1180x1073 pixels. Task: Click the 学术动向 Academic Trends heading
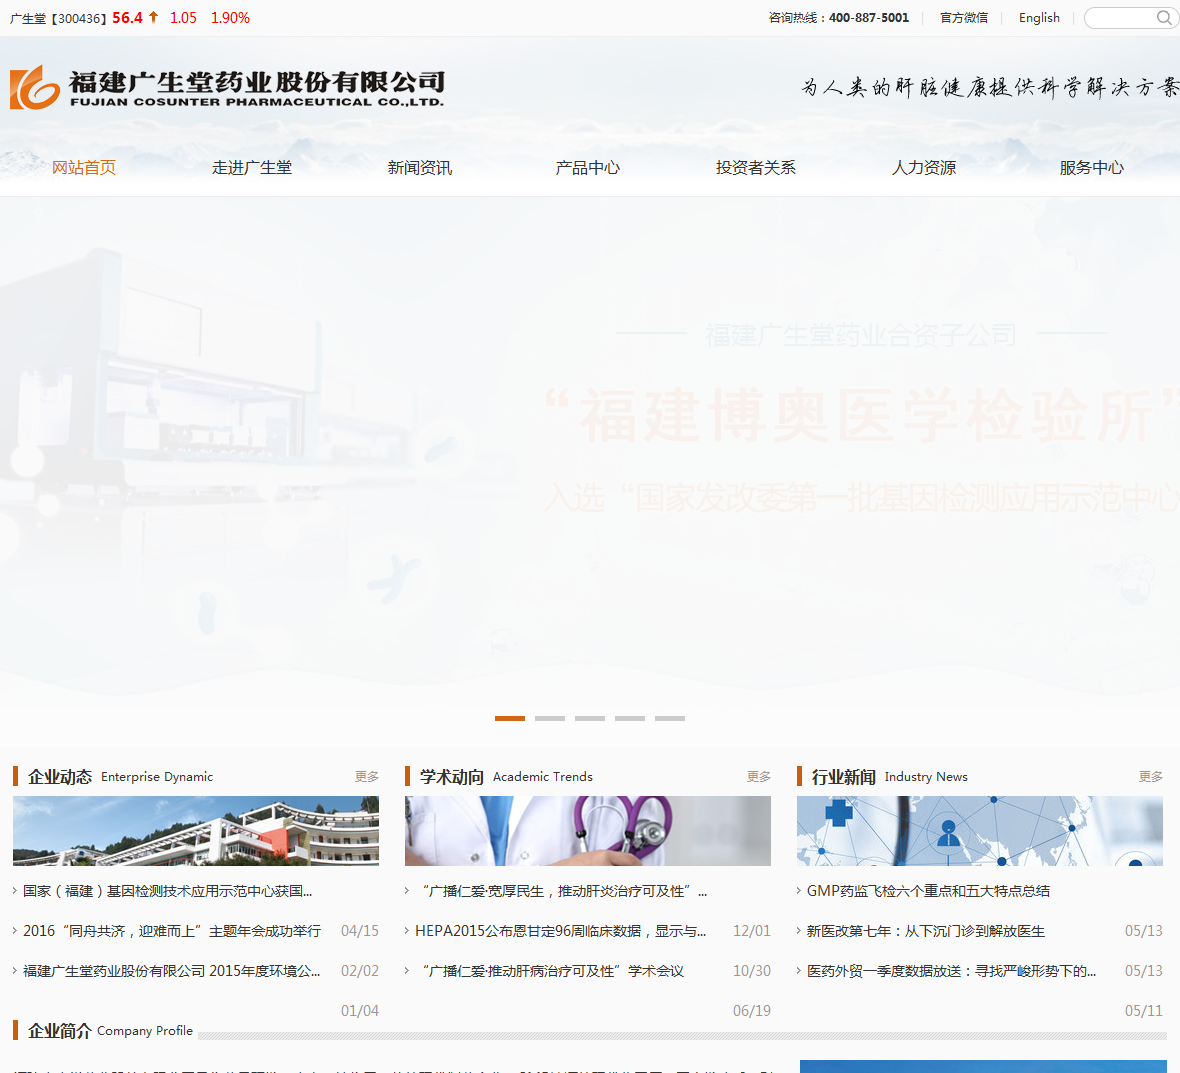click(x=506, y=776)
